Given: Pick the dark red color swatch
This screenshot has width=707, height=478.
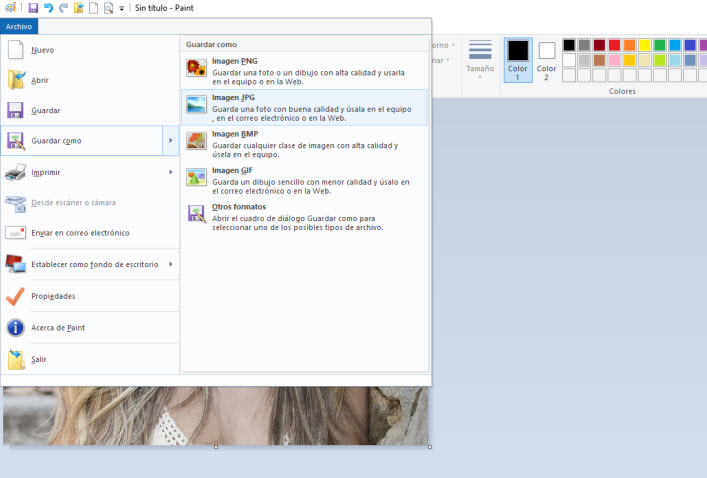Looking at the screenshot, I should [x=599, y=45].
